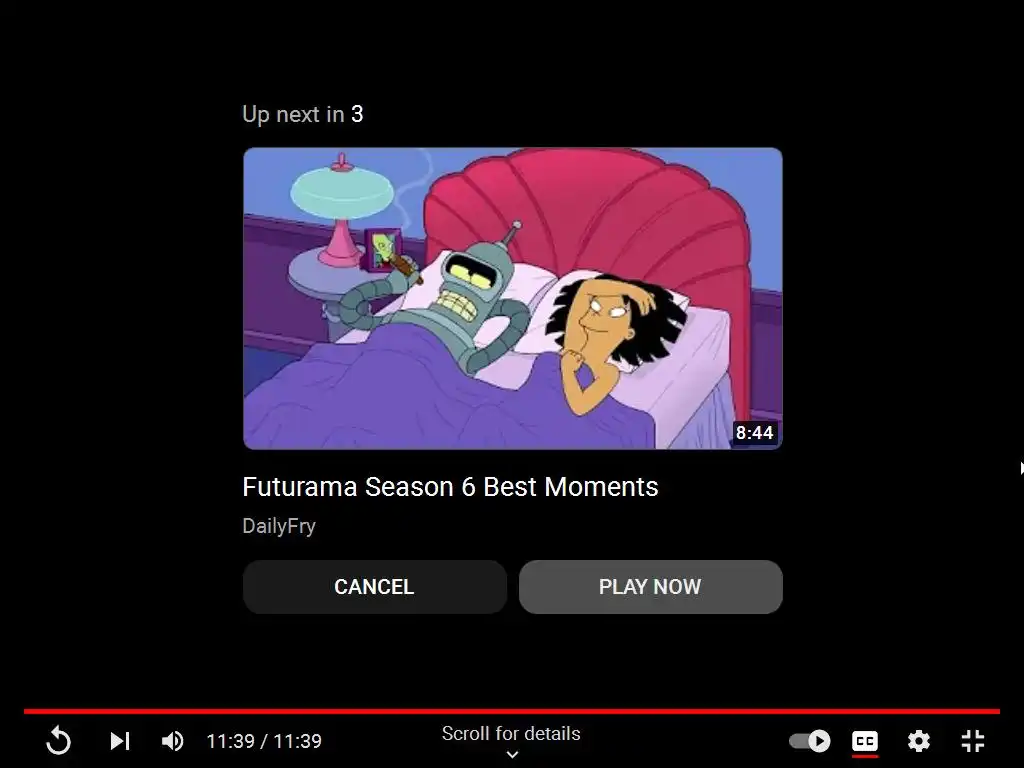Expand details via the down chevron
Viewport: 1024px width, 768px height.
[512, 755]
